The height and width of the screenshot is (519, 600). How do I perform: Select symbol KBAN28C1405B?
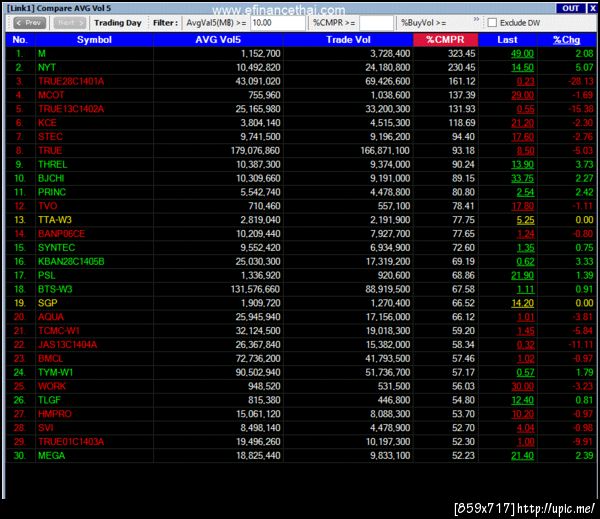pyautogui.click(x=71, y=261)
